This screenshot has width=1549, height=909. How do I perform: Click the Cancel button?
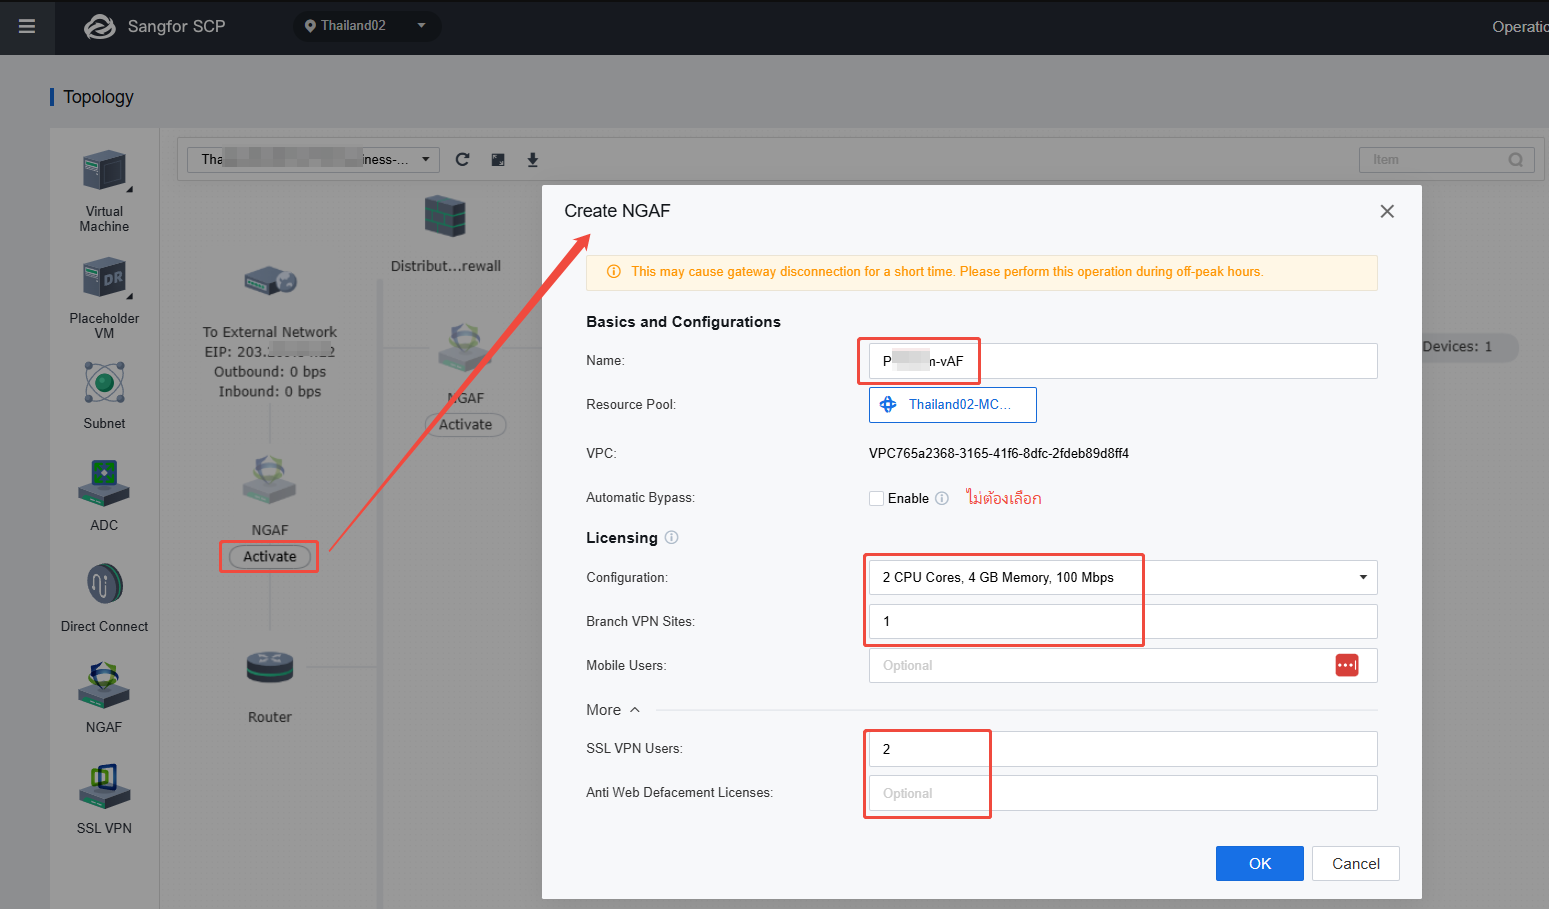[x=1356, y=864]
